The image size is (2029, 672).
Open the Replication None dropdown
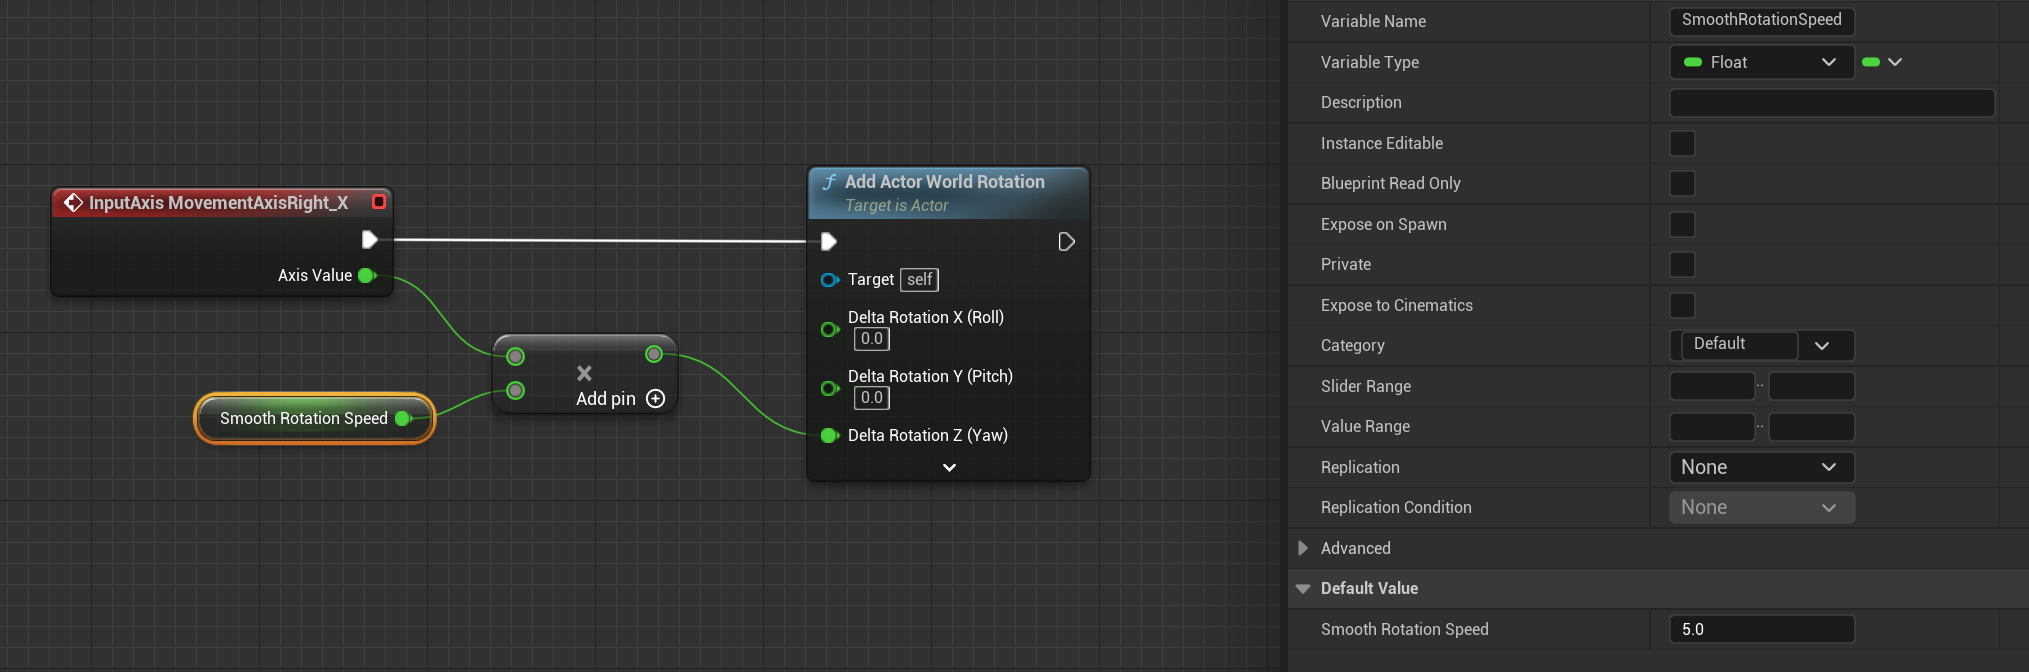1762,467
